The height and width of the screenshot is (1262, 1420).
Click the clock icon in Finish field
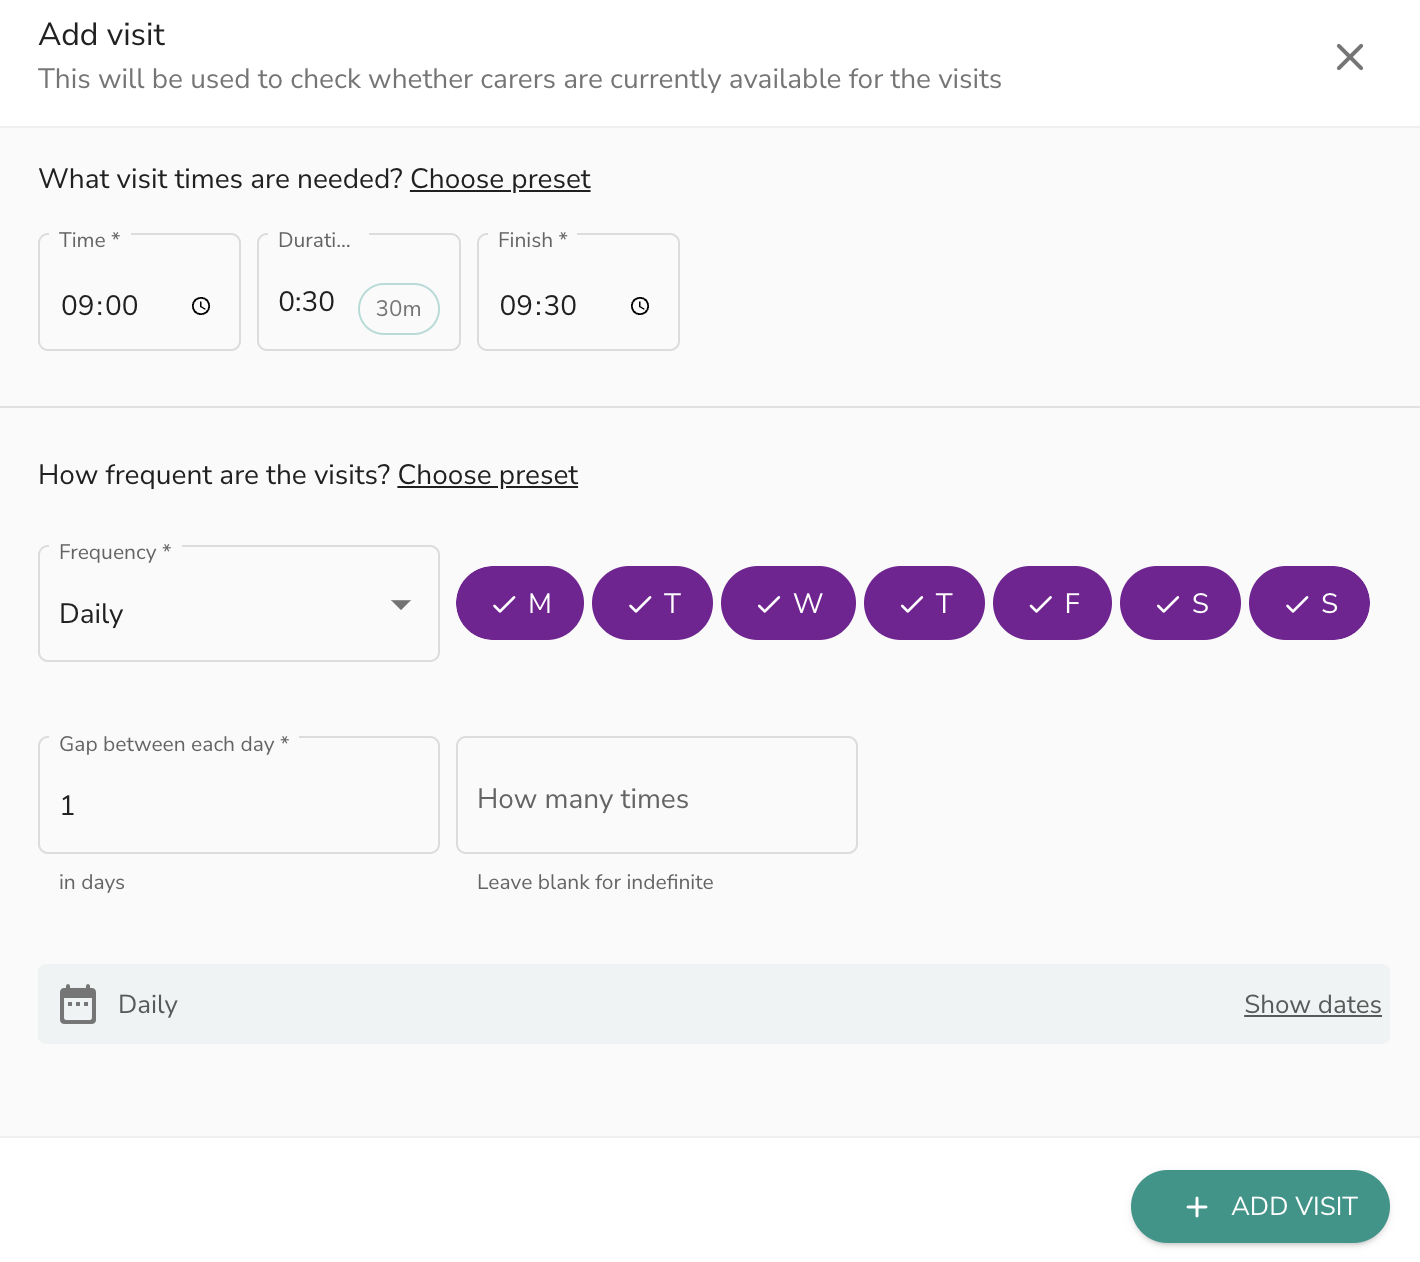click(x=640, y=306)
